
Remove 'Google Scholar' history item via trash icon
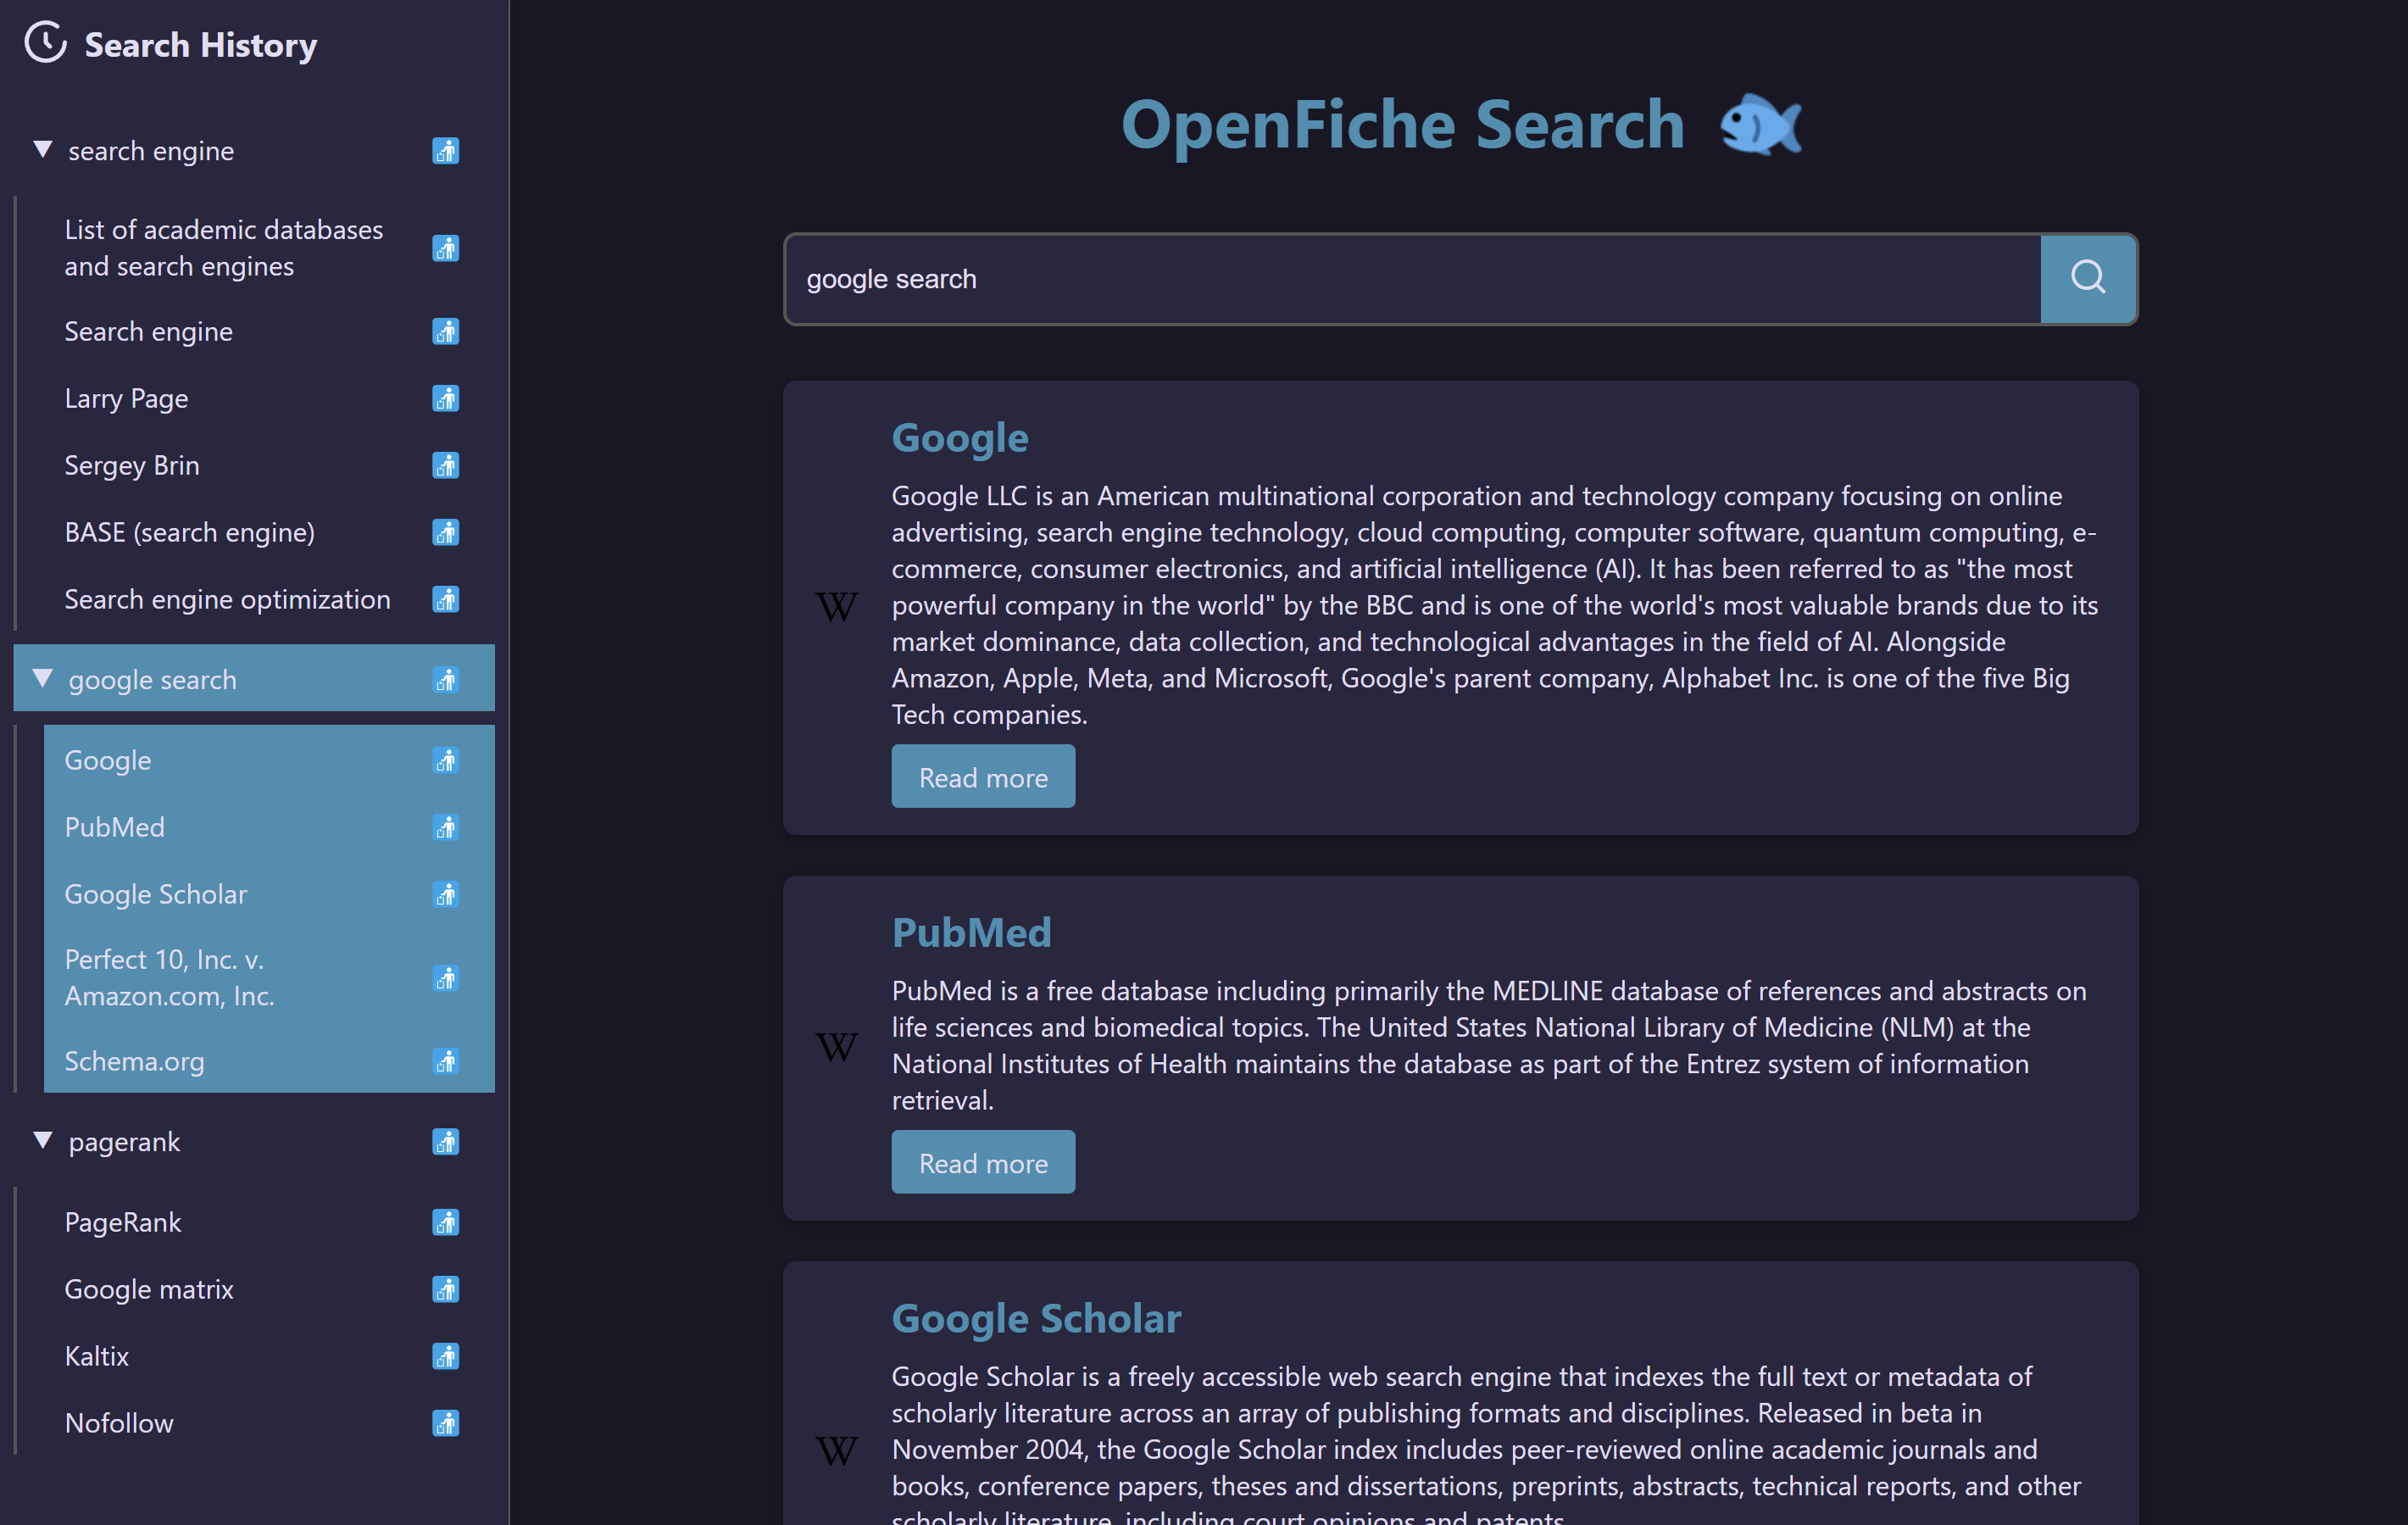[445, 894]
